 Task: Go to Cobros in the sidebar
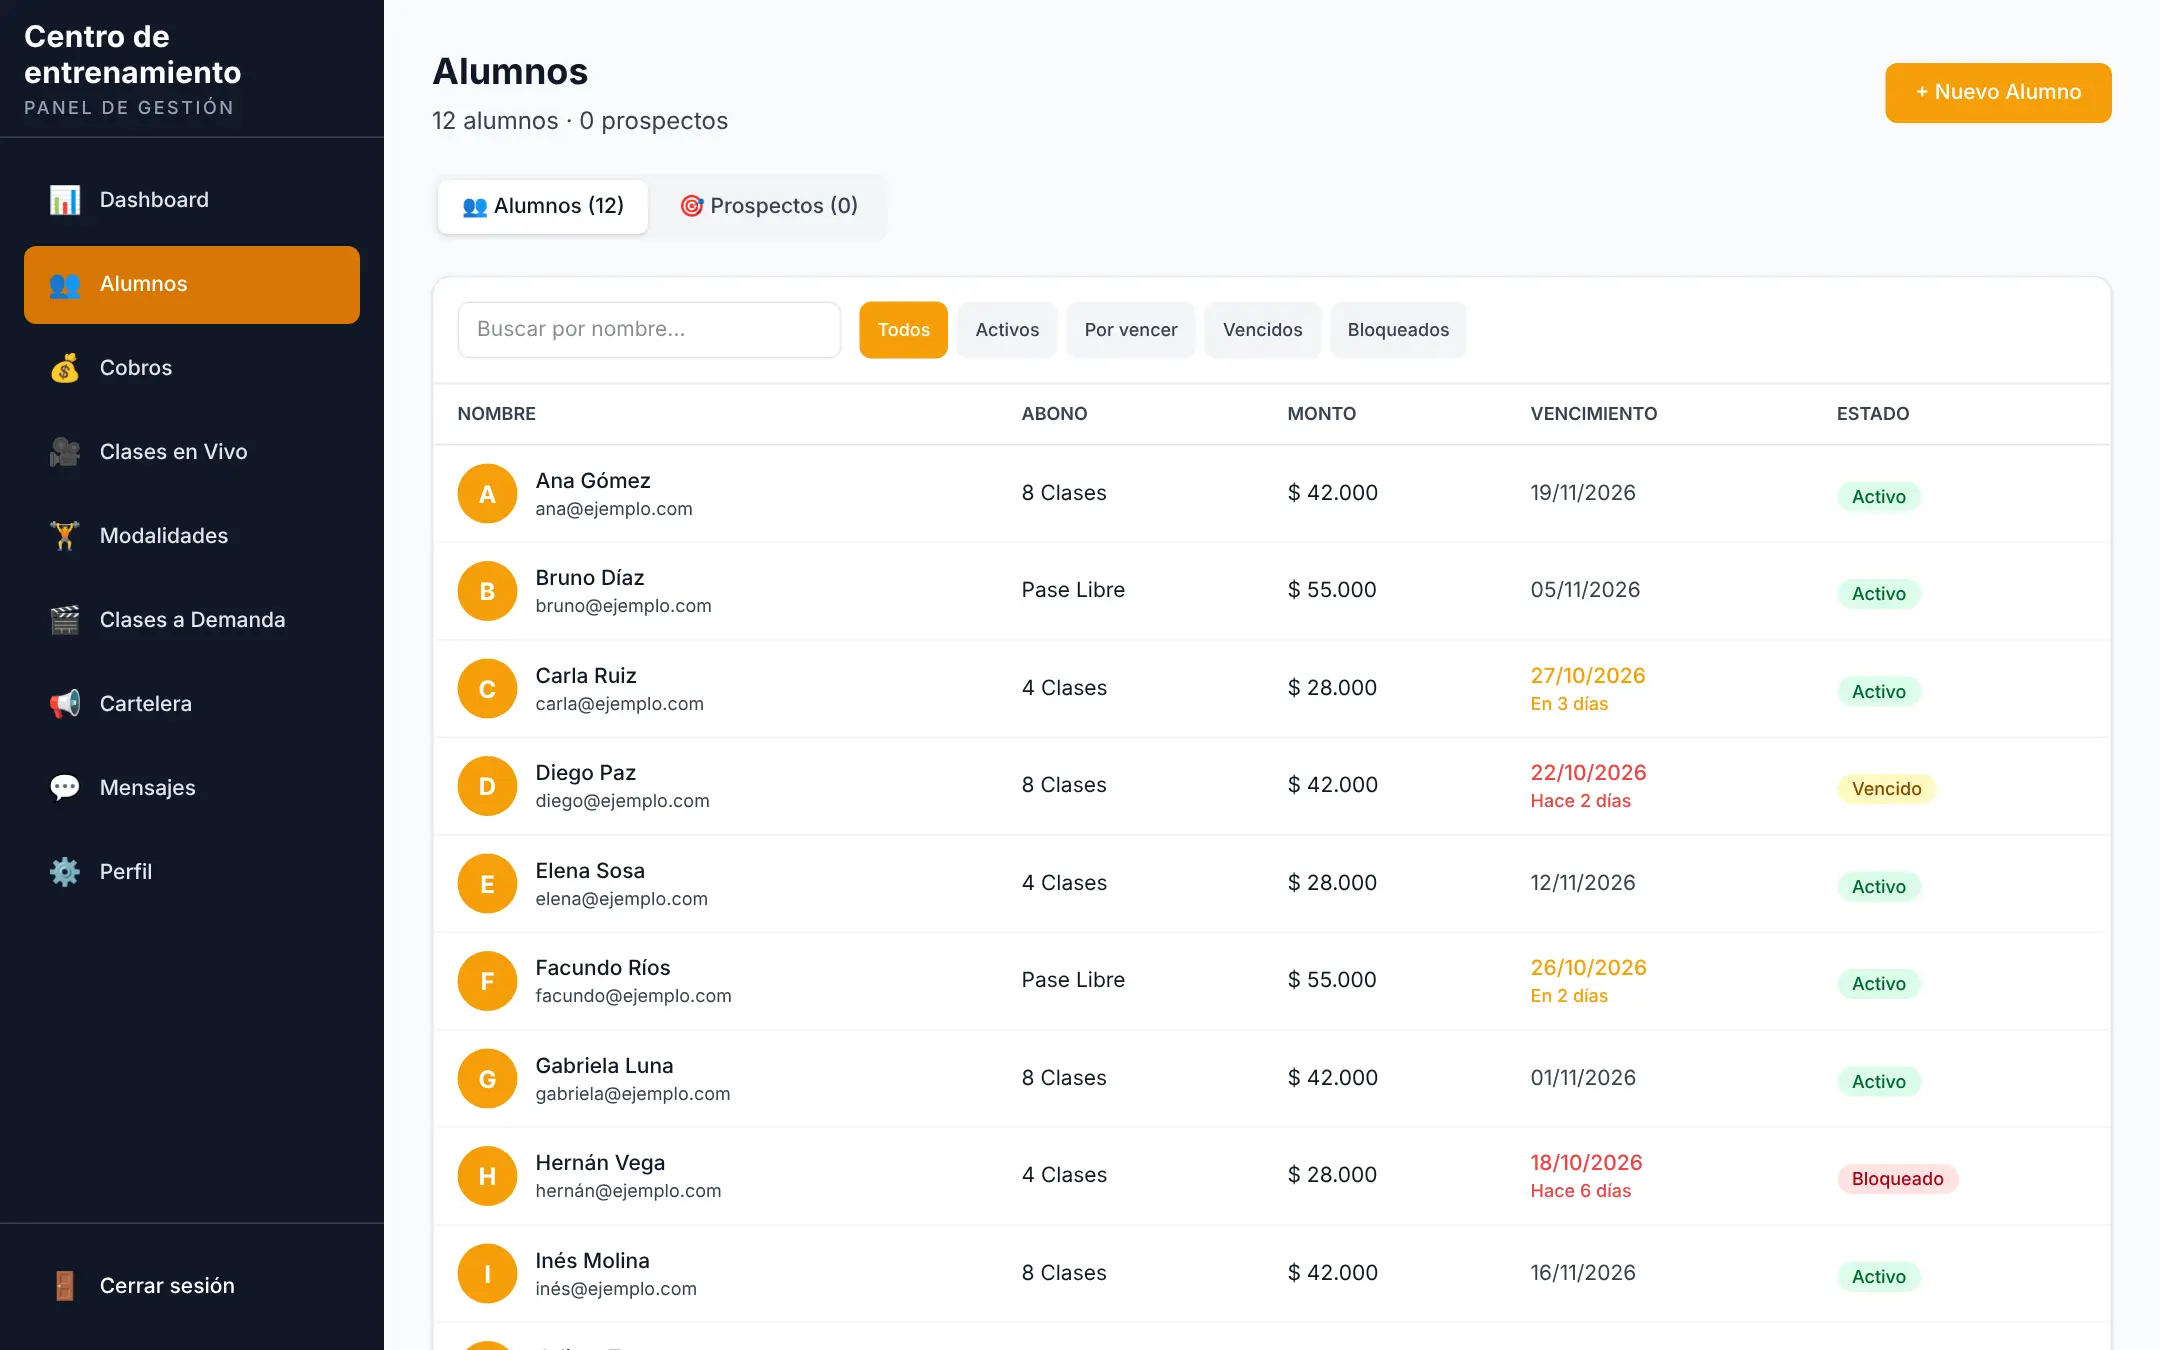(x=192, y=368)
